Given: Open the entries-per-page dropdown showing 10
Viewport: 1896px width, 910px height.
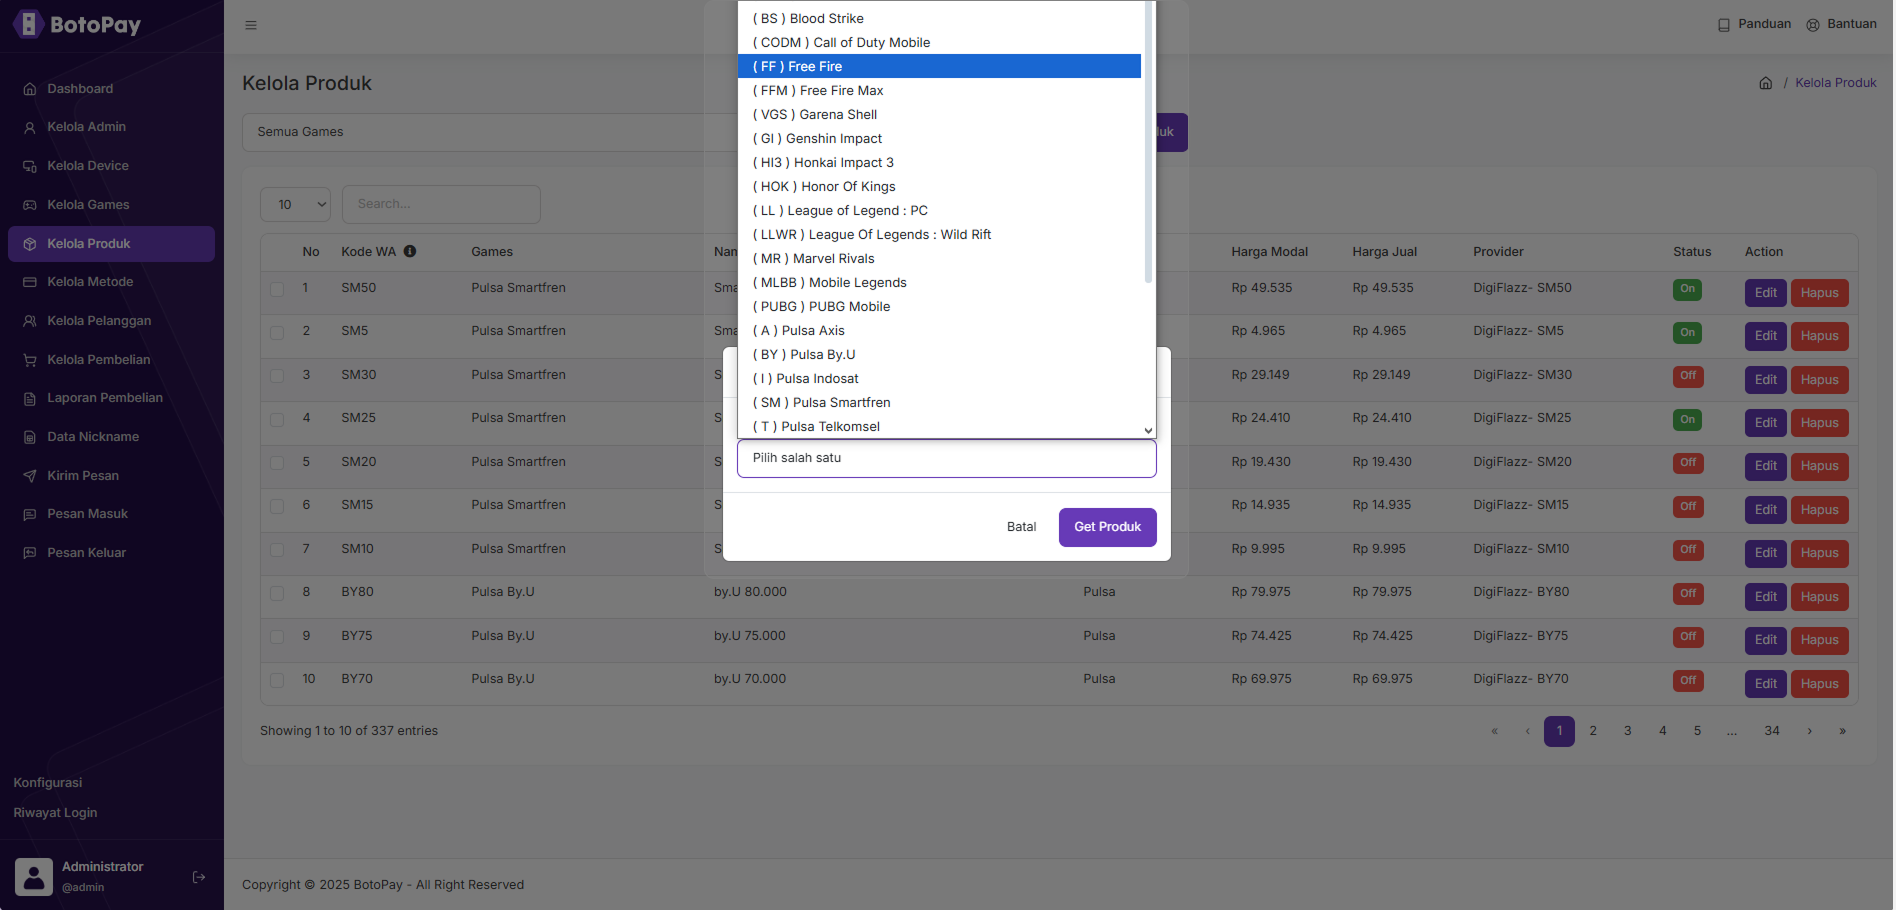Looking at the screenshot, I should pos(295,204).
